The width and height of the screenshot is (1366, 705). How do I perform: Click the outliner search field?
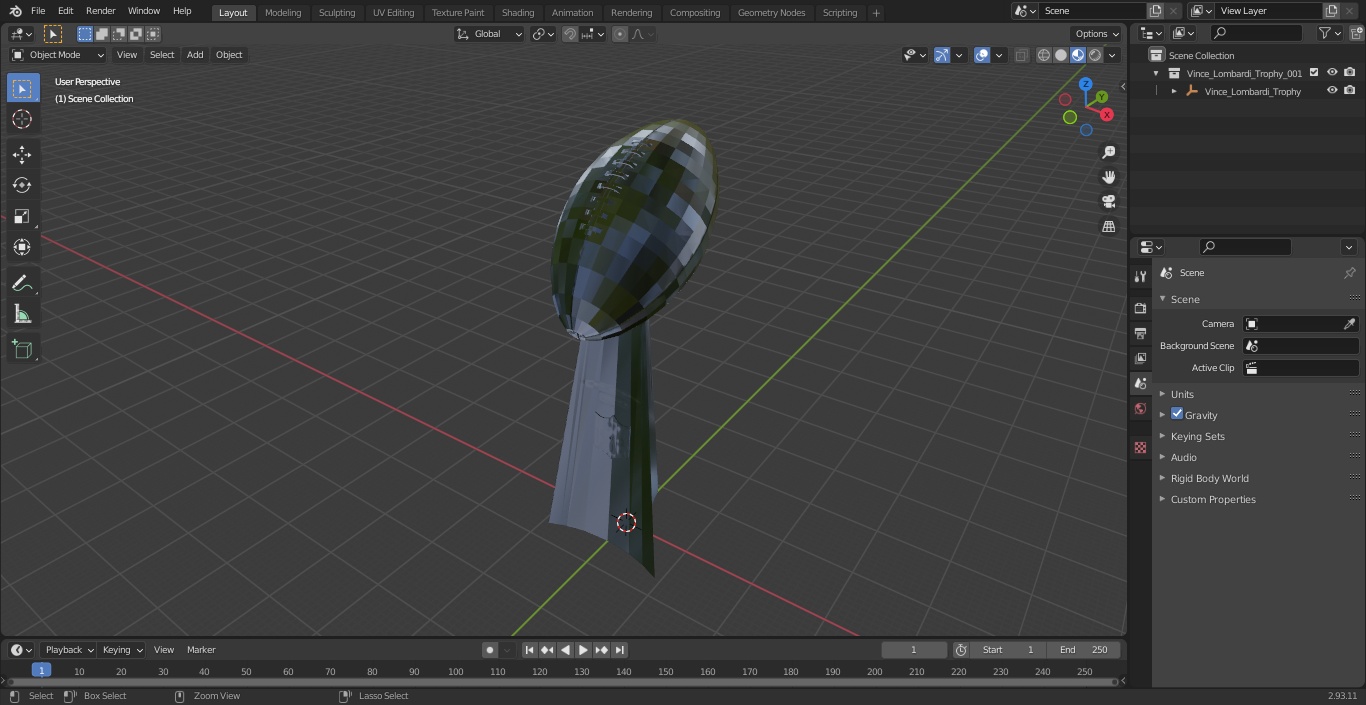click(x=1256, y=34)
